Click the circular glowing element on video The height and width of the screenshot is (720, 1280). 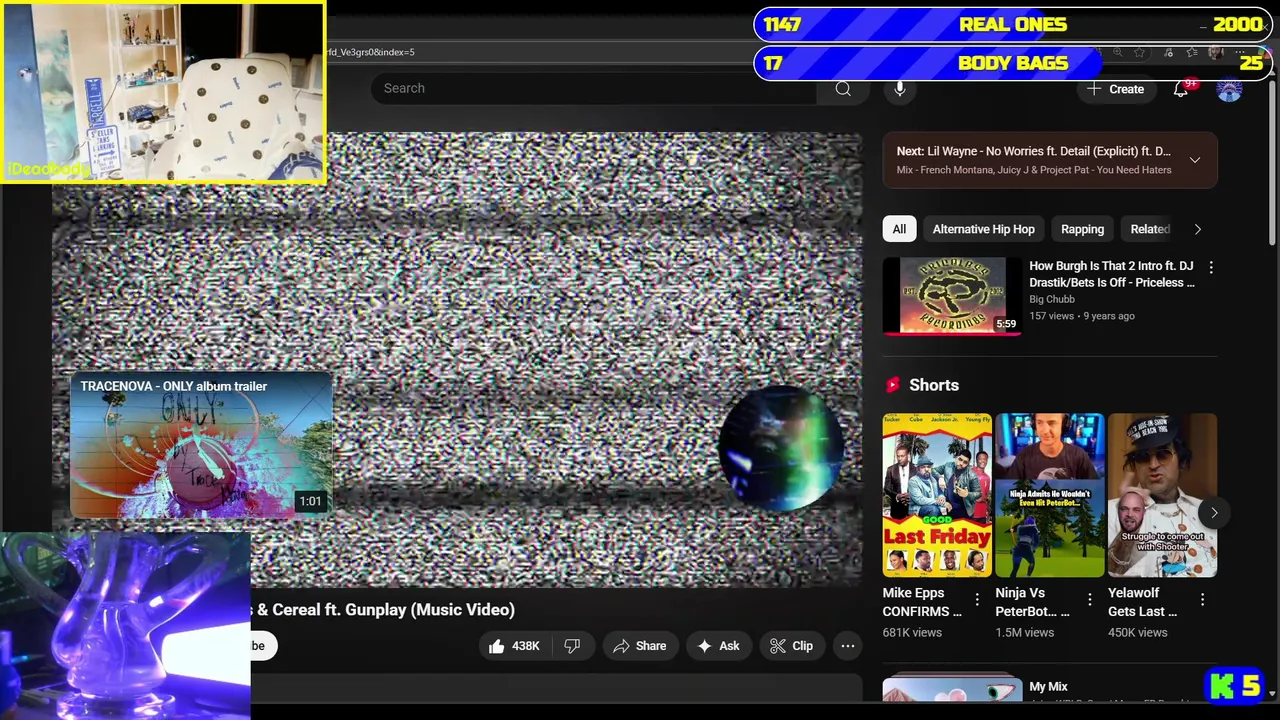point(781,450)
